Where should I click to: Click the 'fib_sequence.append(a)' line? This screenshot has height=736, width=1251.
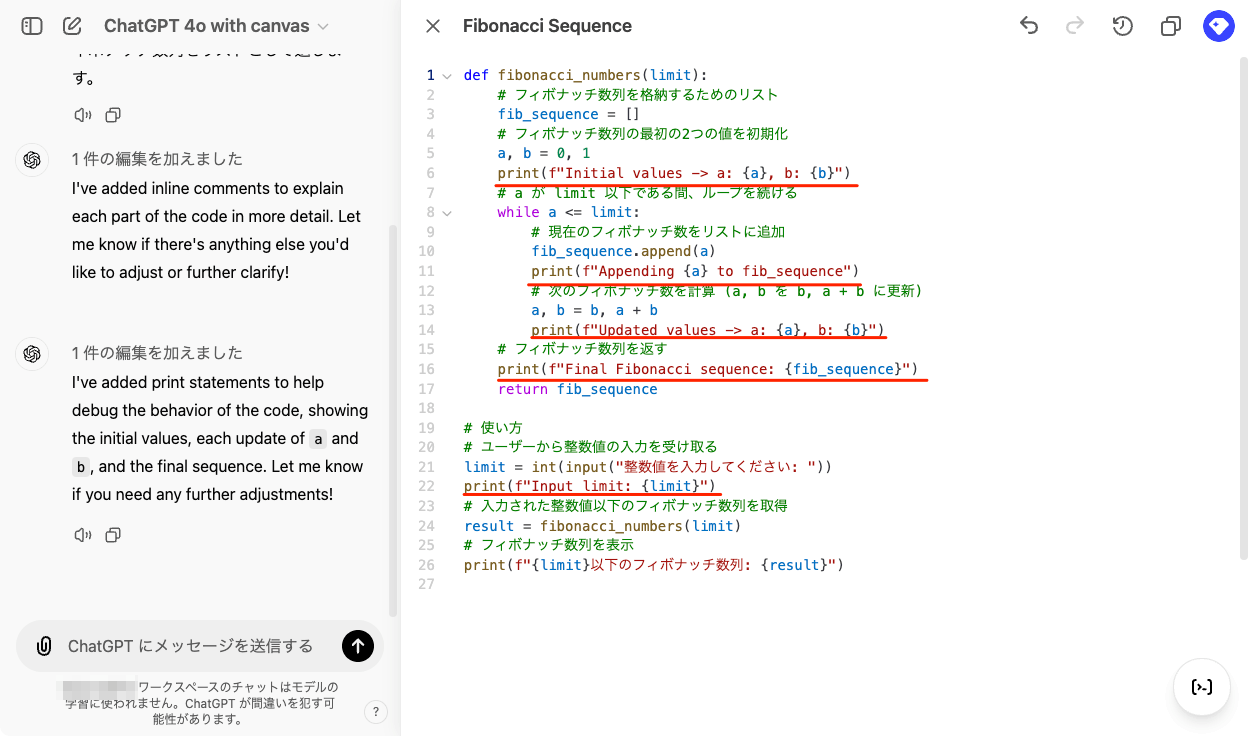(623, 251)
